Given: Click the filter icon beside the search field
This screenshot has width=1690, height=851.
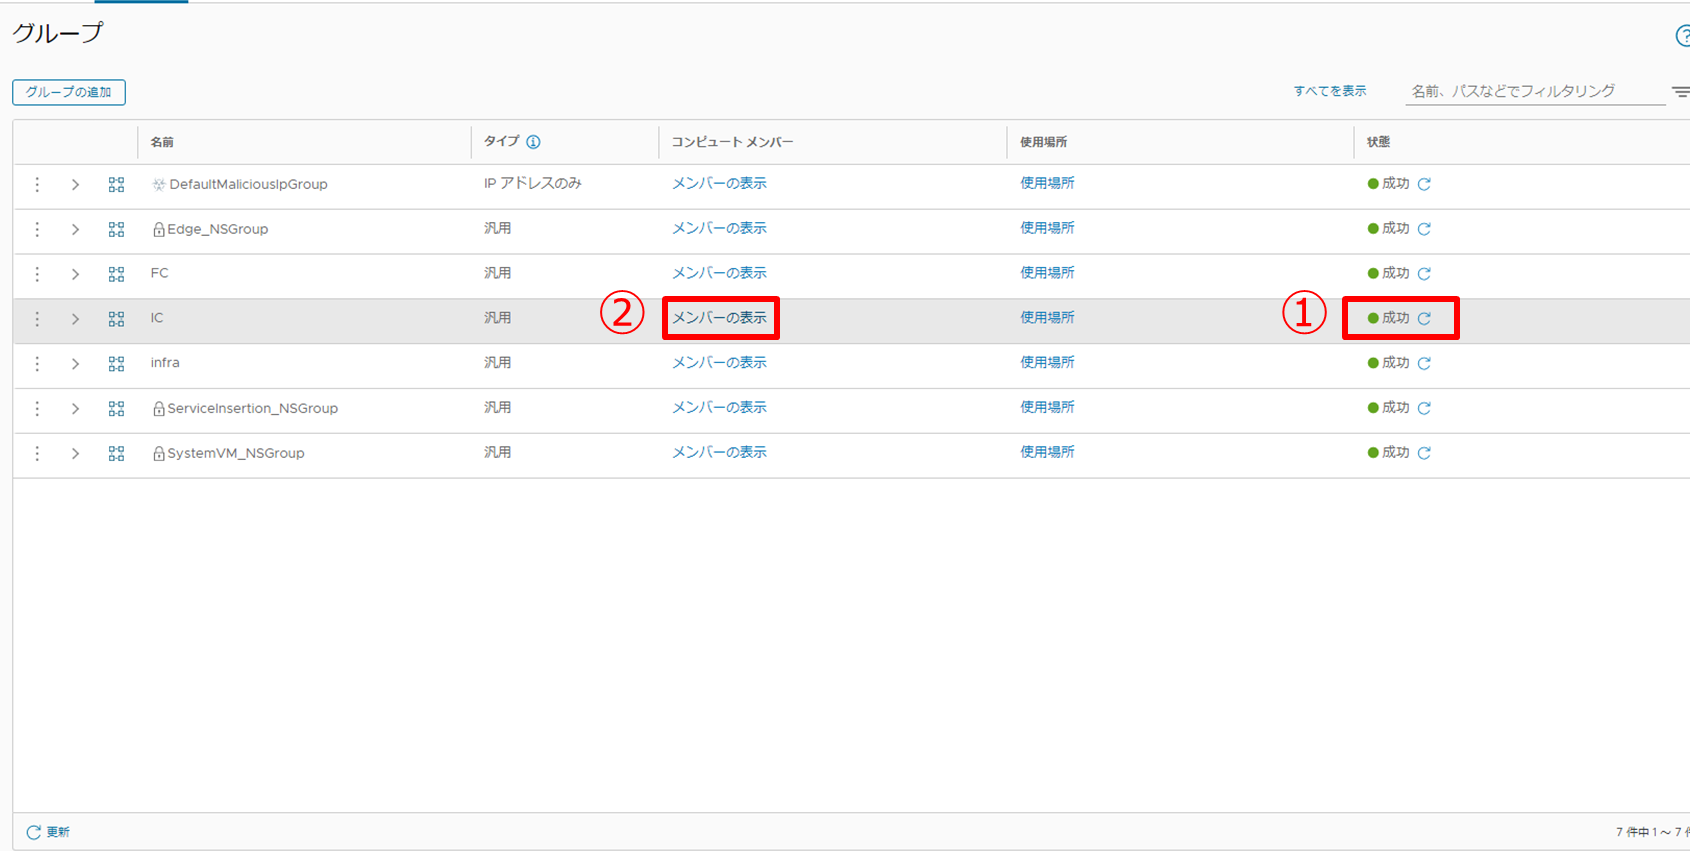Looking at the screenshot, I should [1680, 92].
